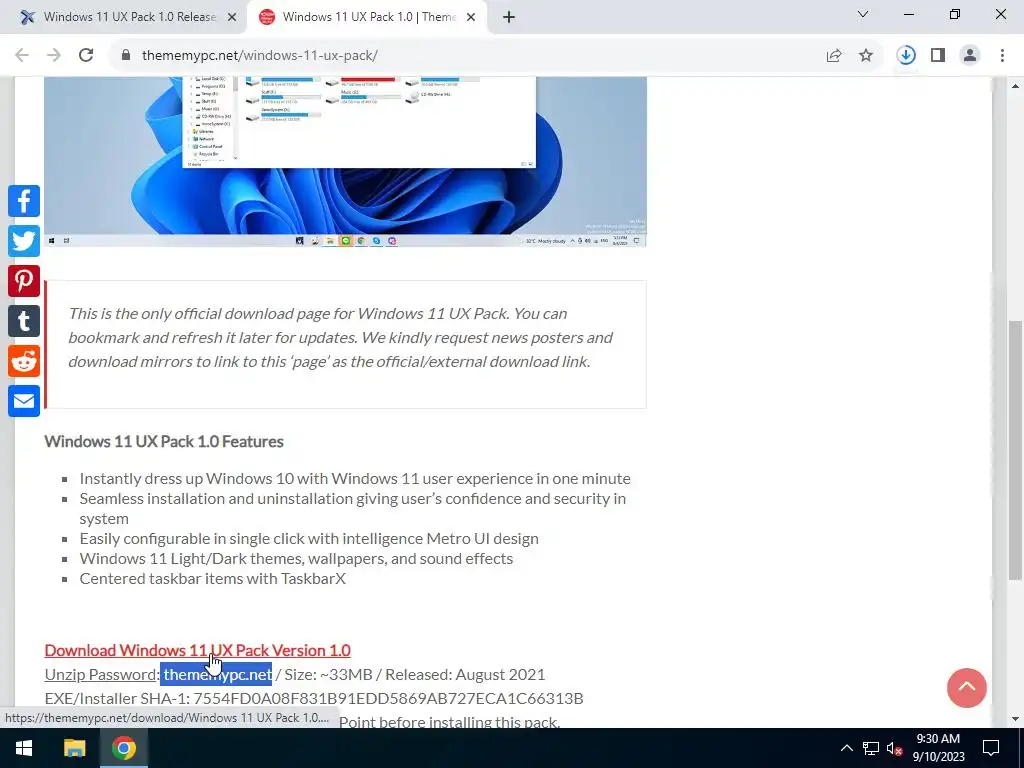The height and width of the screenshot is (768, 1024).
Task: Click the scrollbar up arrow
Action: [x=1015, y=86]
